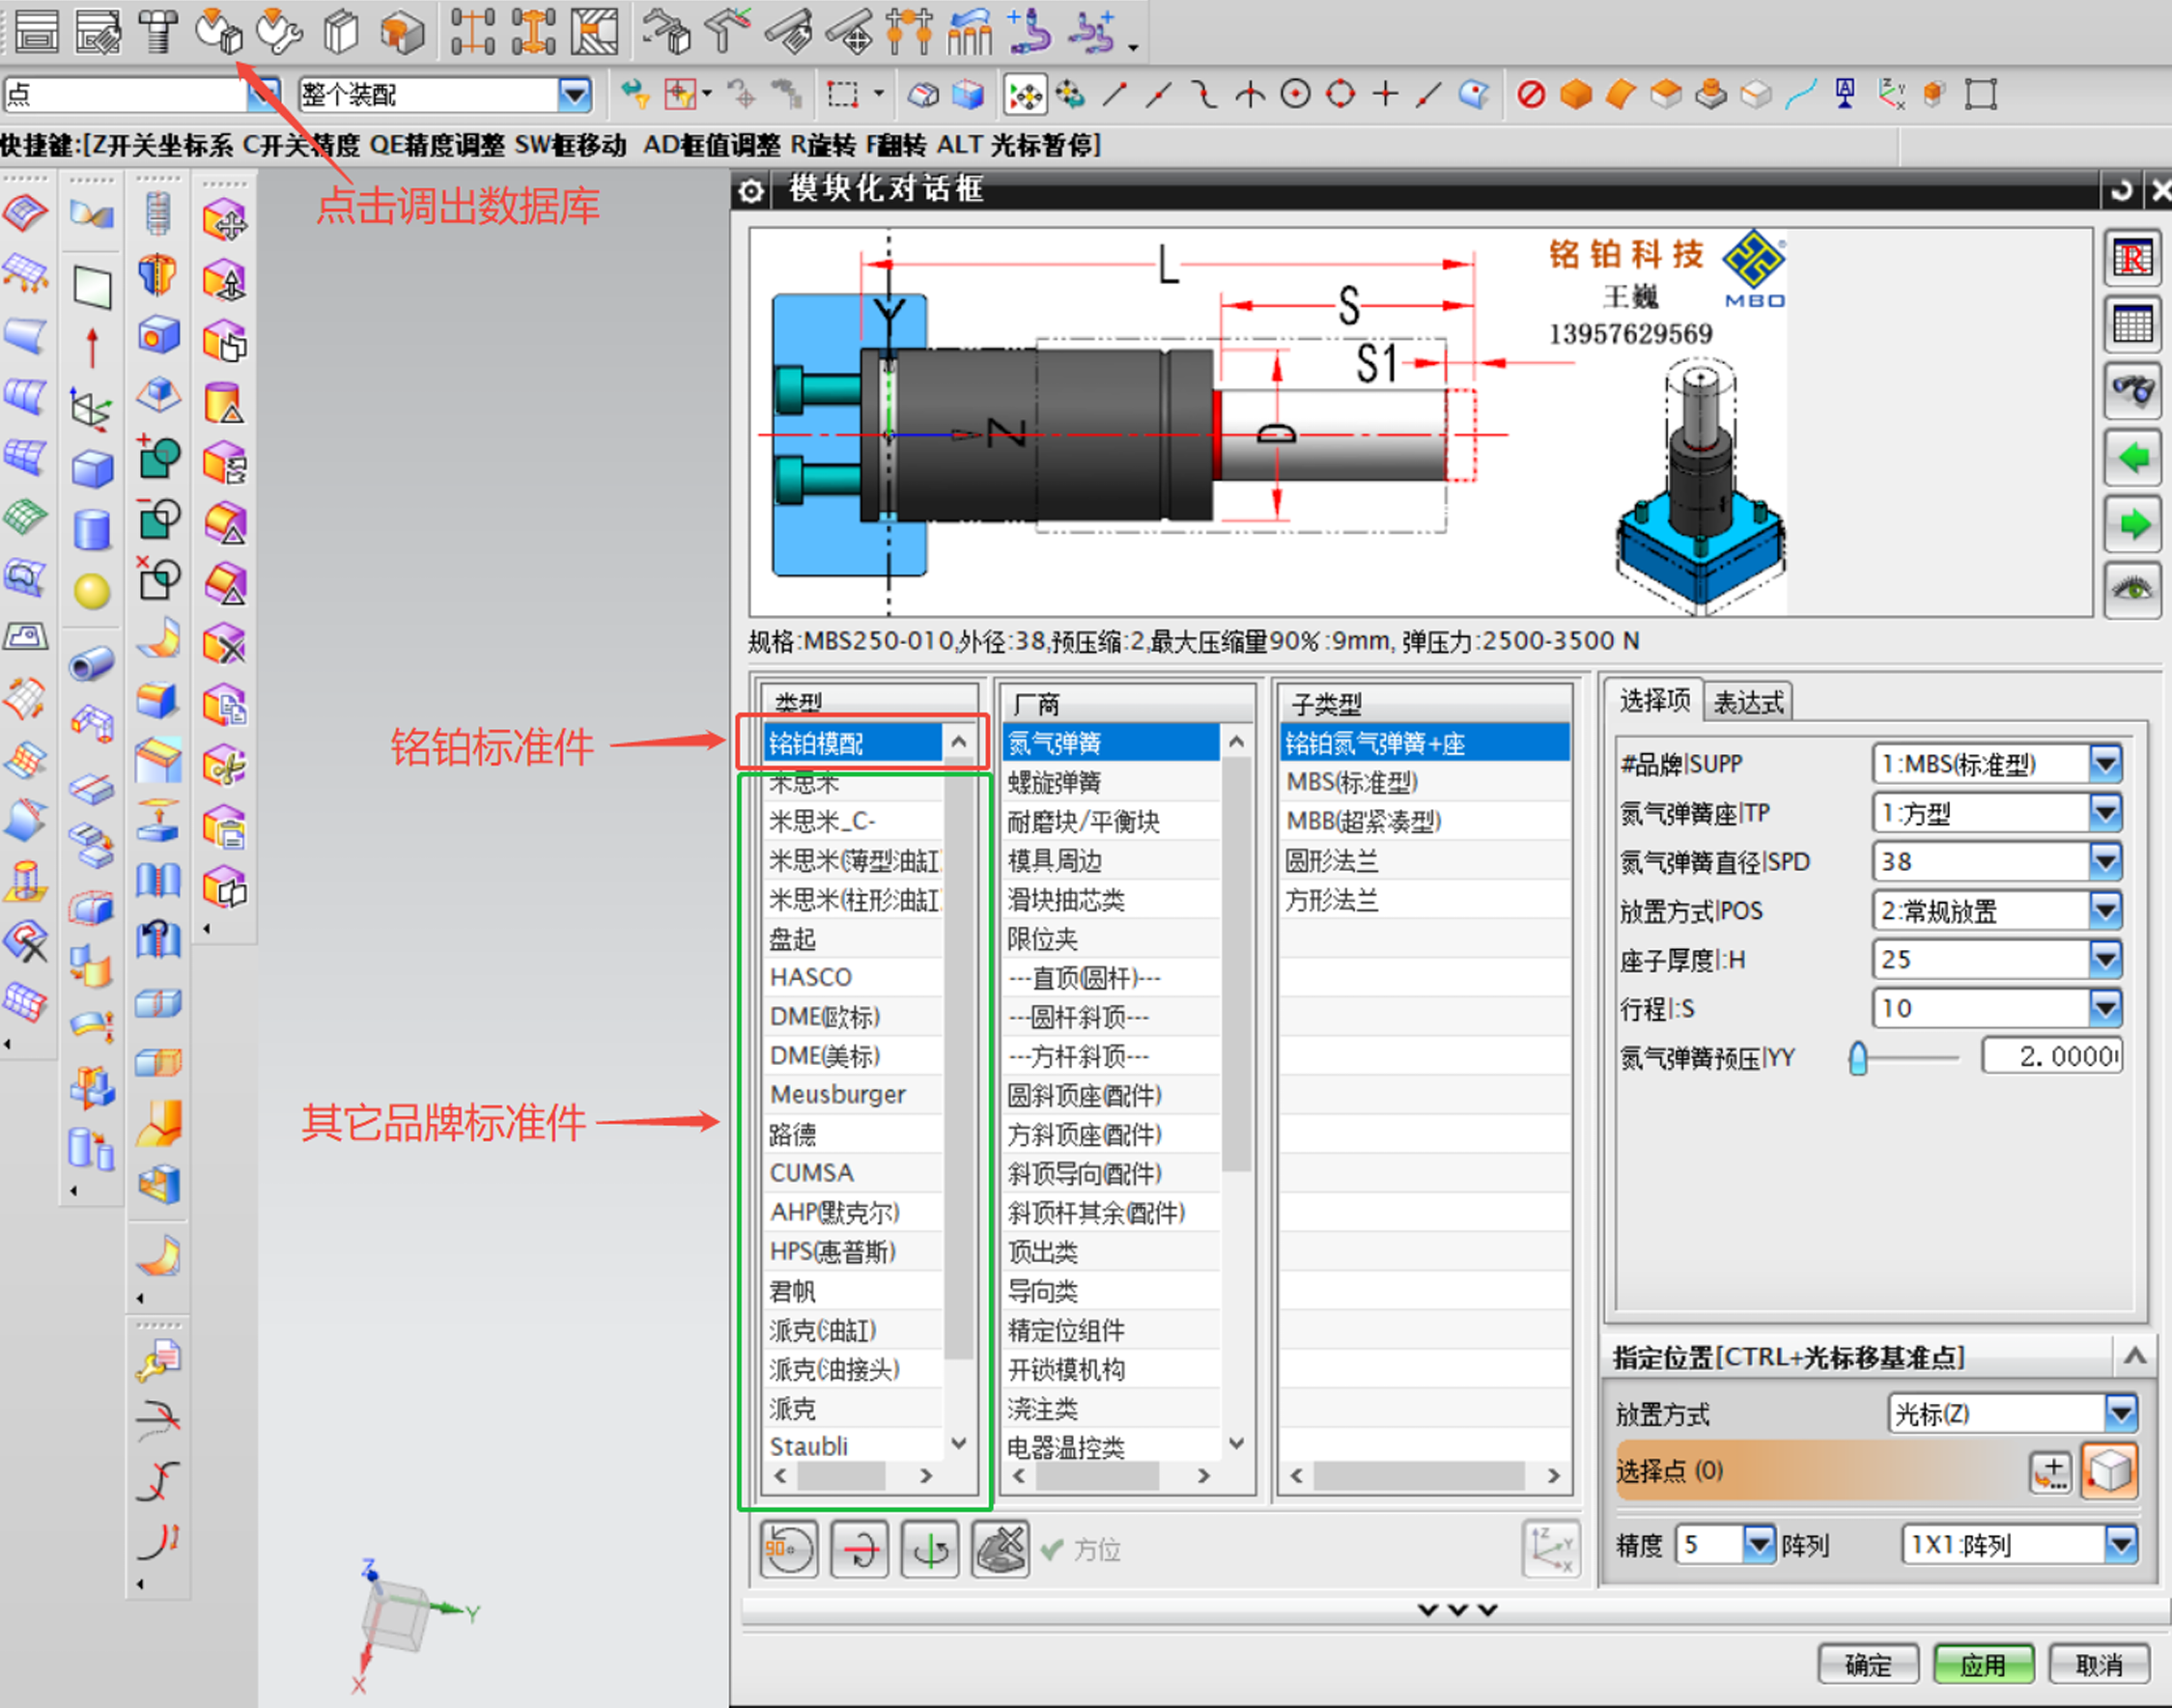Screen dimensions: 2172x1708
Task: Click the Subtract boolean icon
Action: tap(158, 519)
